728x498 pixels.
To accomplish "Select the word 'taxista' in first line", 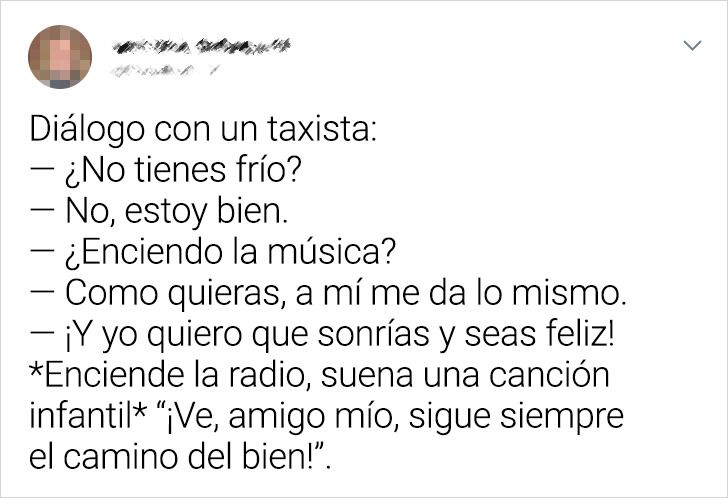I will (318, 129).
